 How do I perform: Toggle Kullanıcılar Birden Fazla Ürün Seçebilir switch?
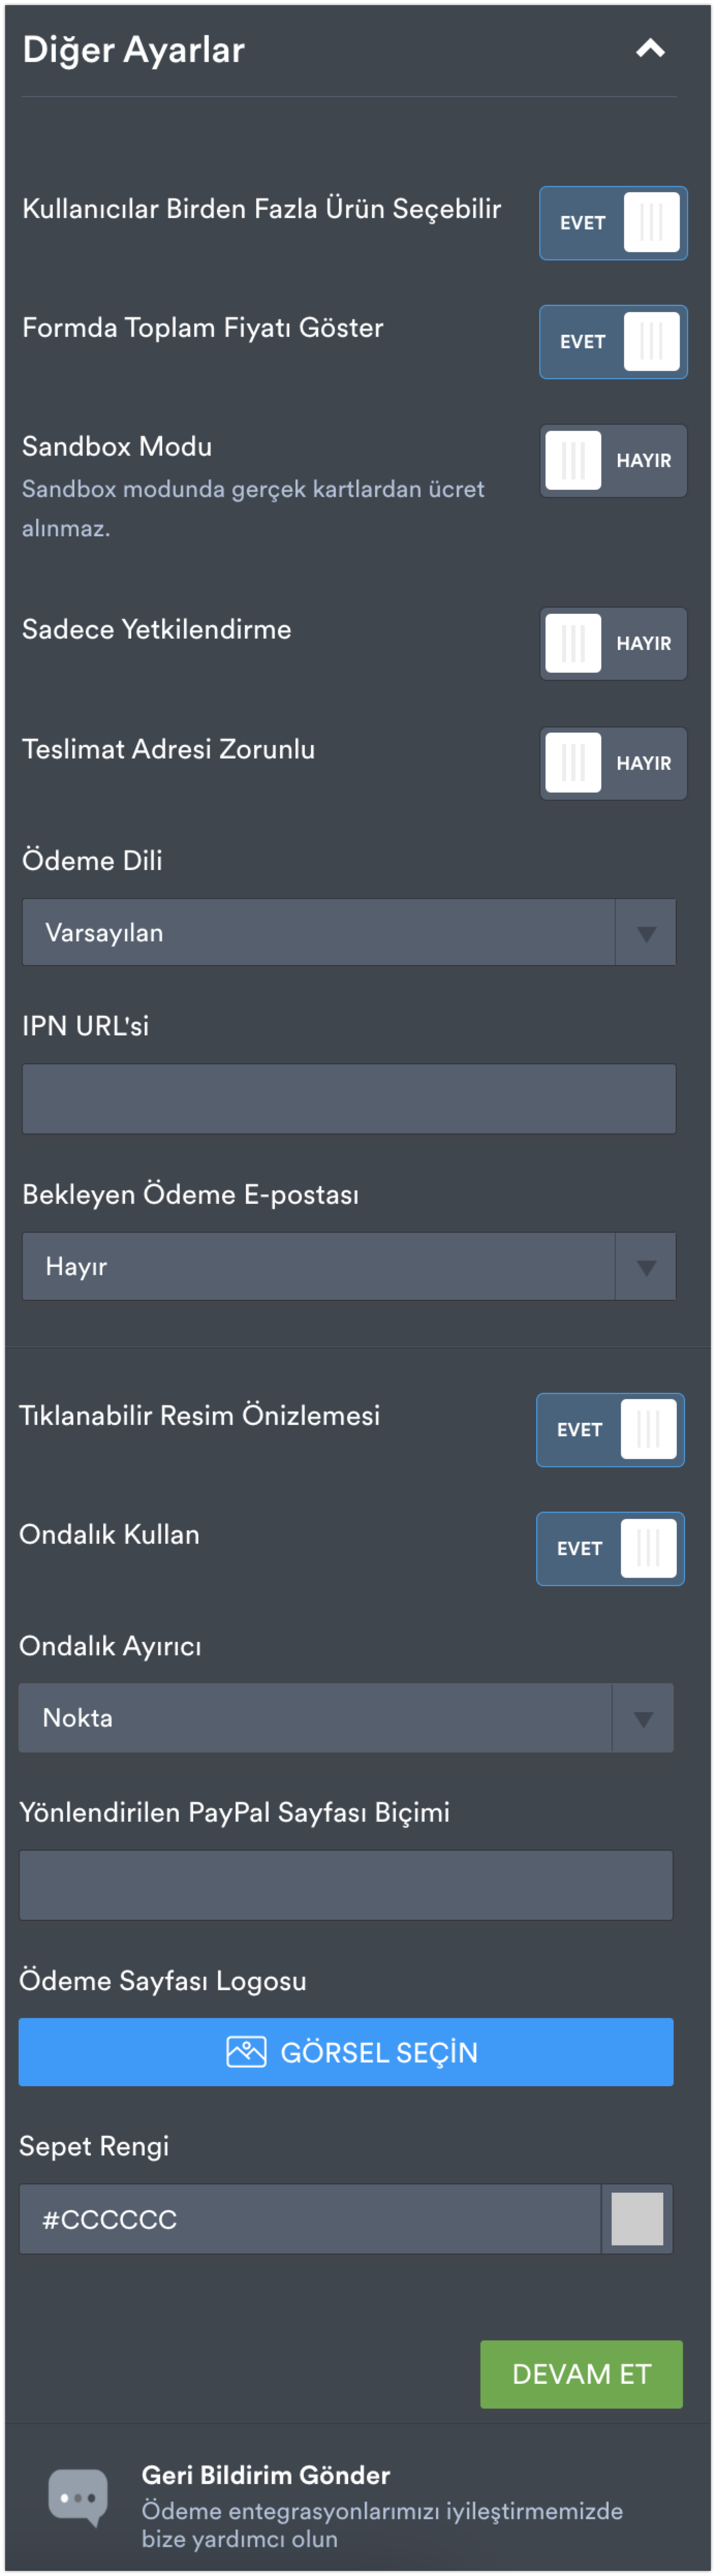click(612, 223)
